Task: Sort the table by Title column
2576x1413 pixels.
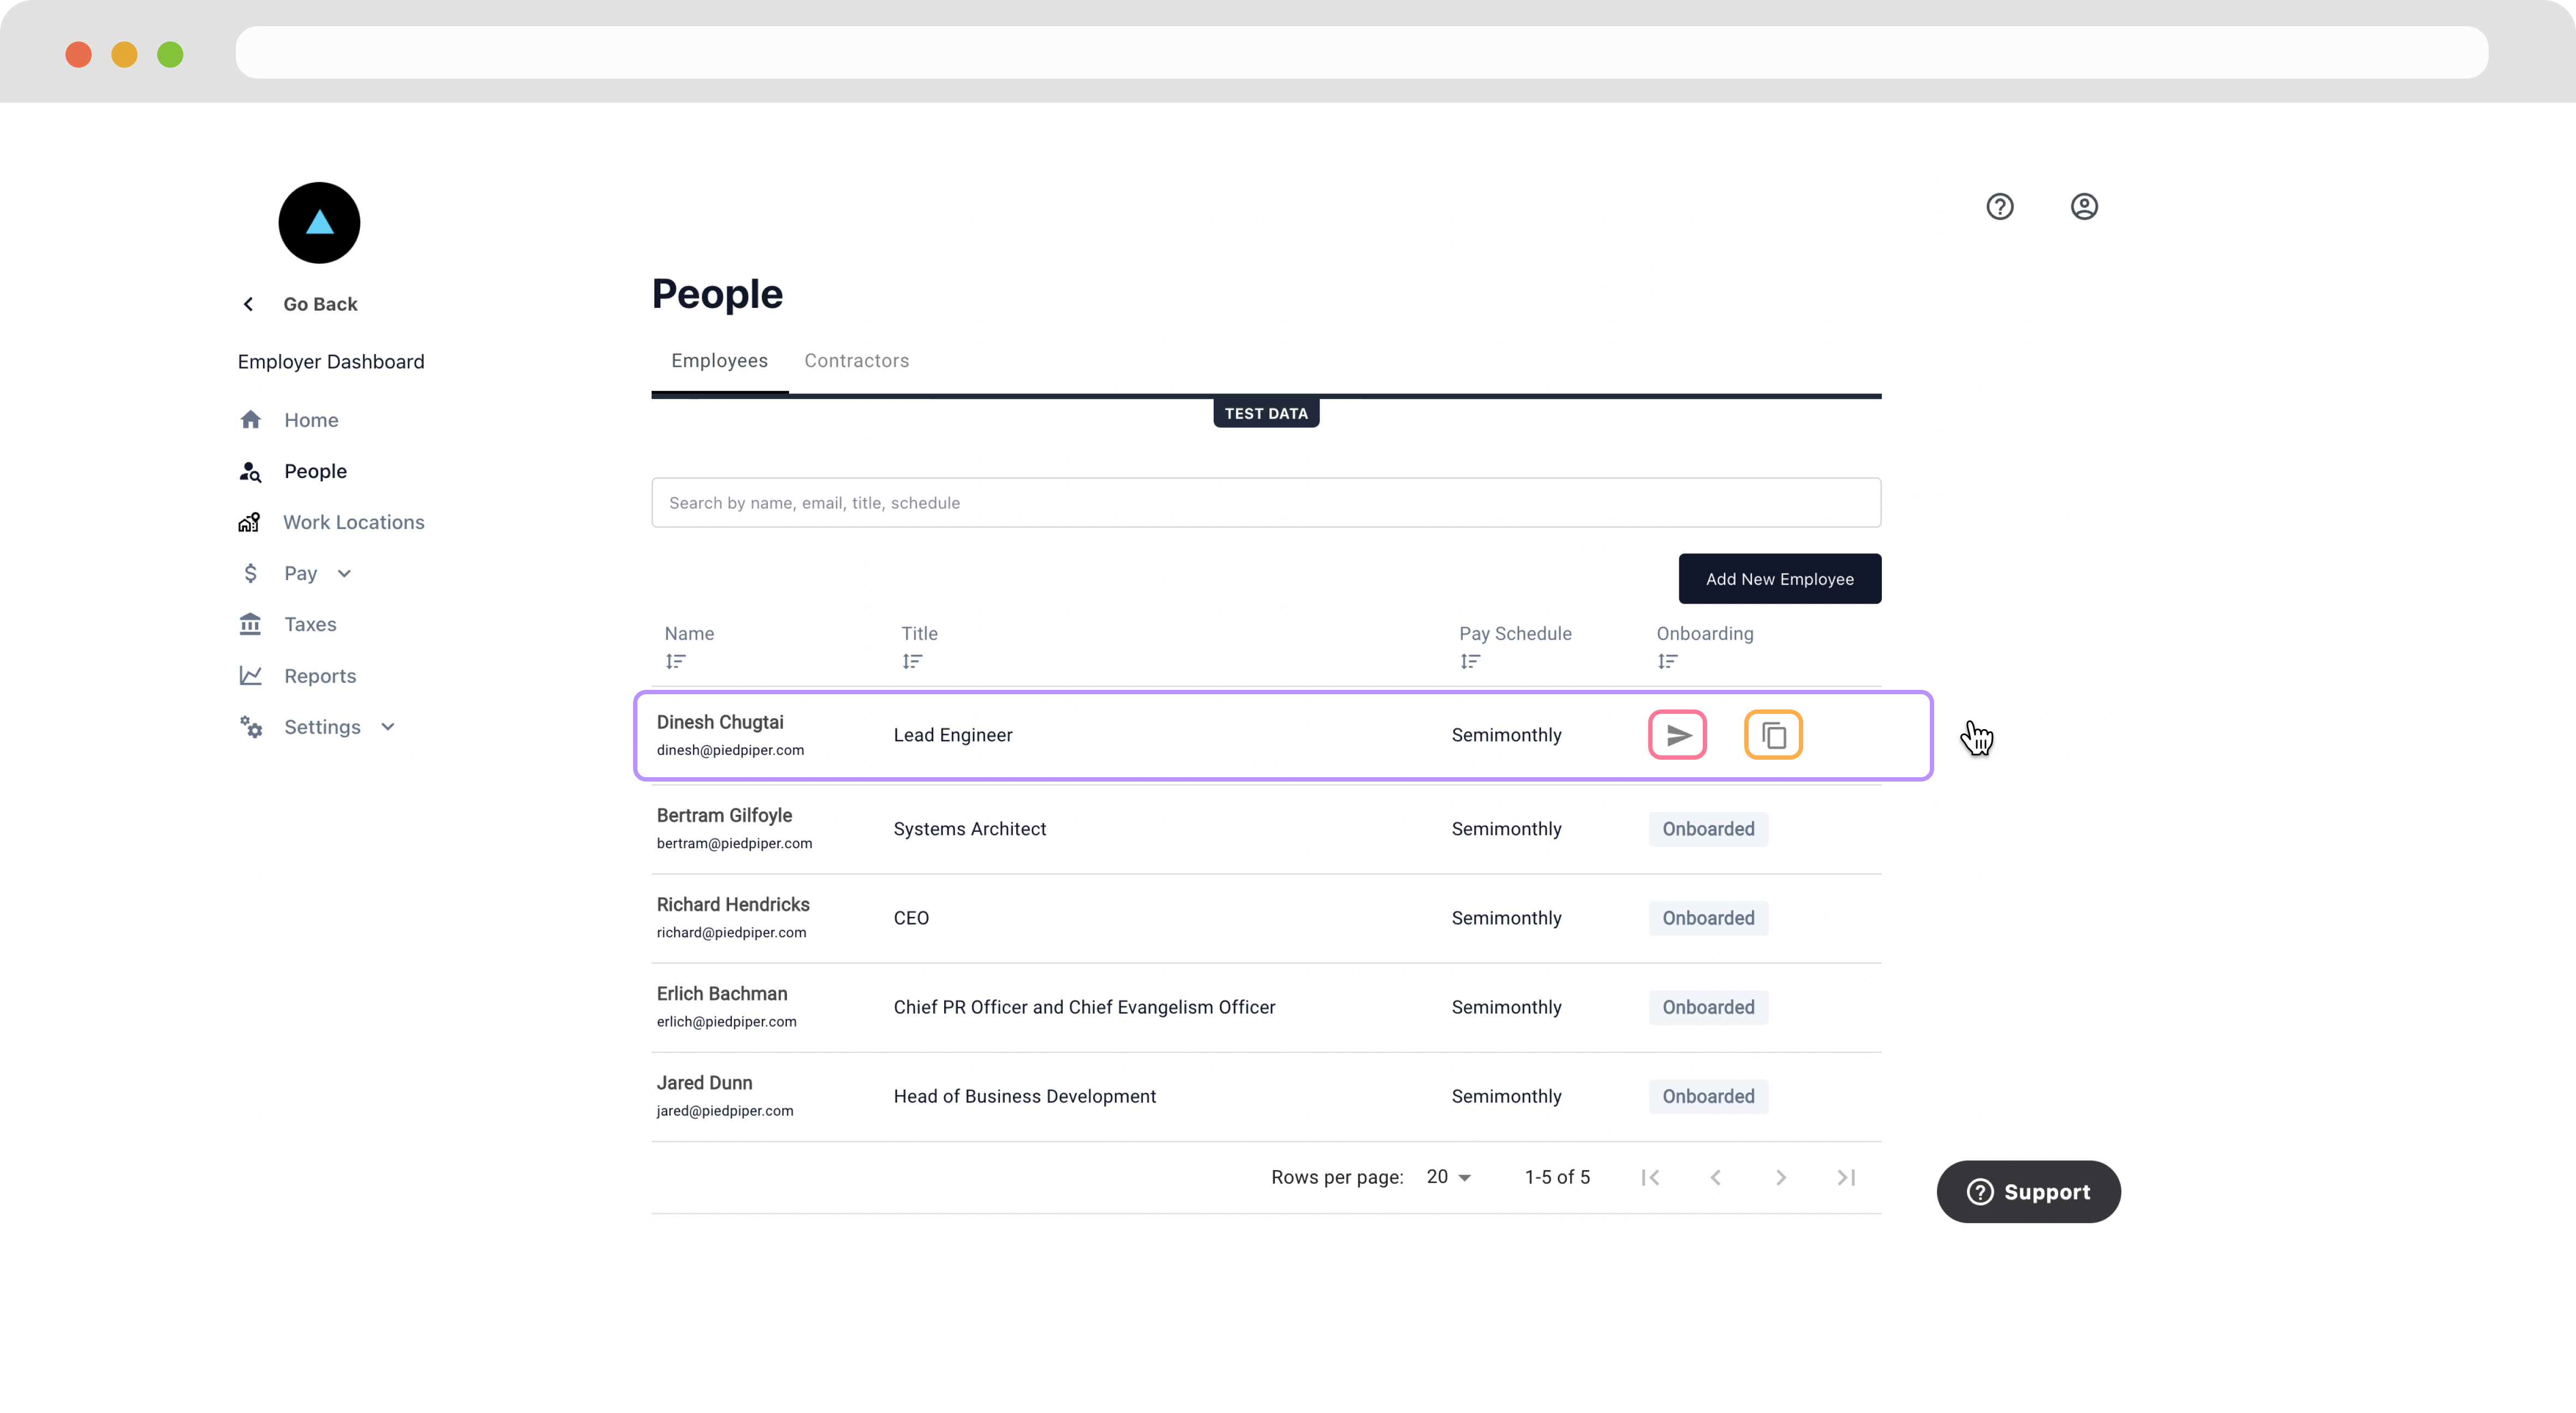Action: point(912,661)
